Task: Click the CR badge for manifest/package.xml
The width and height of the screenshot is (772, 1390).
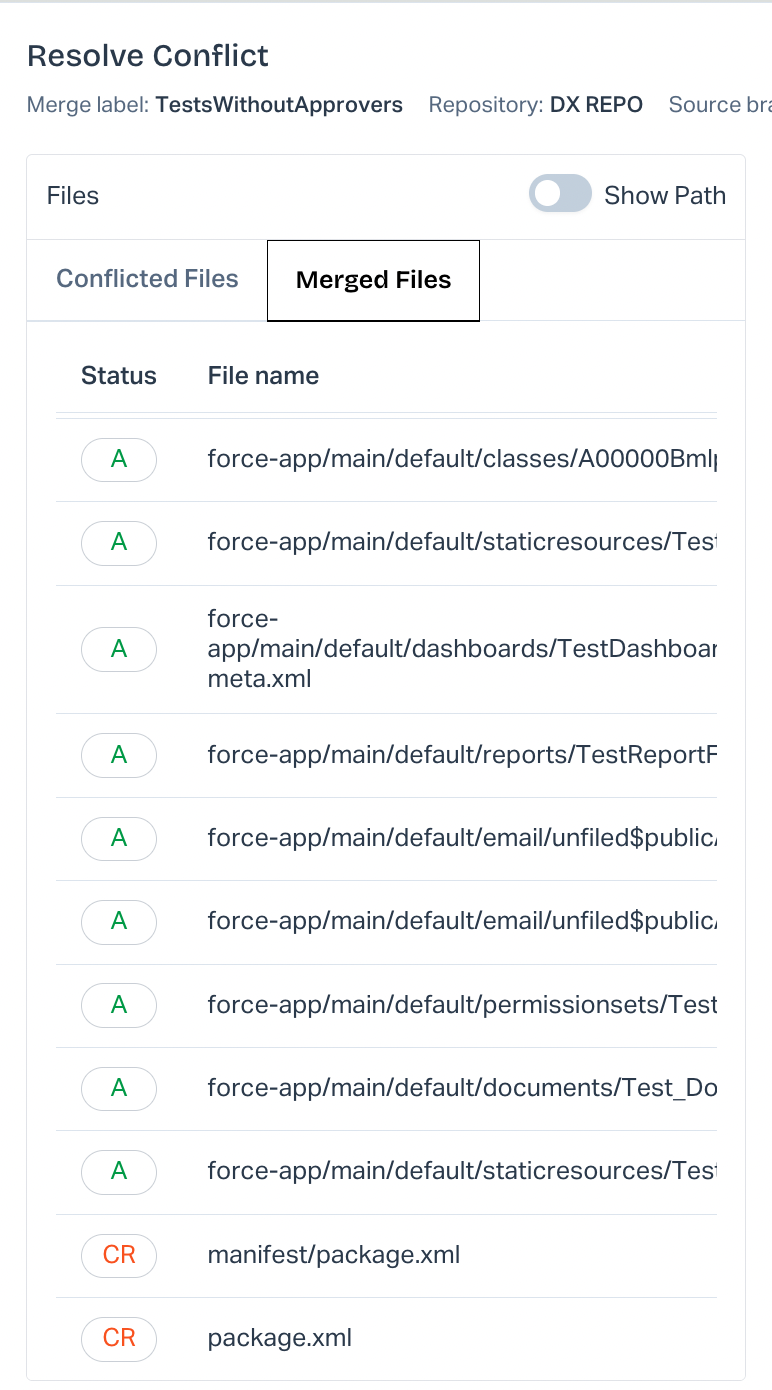Action: click(x=119, y=1255)
